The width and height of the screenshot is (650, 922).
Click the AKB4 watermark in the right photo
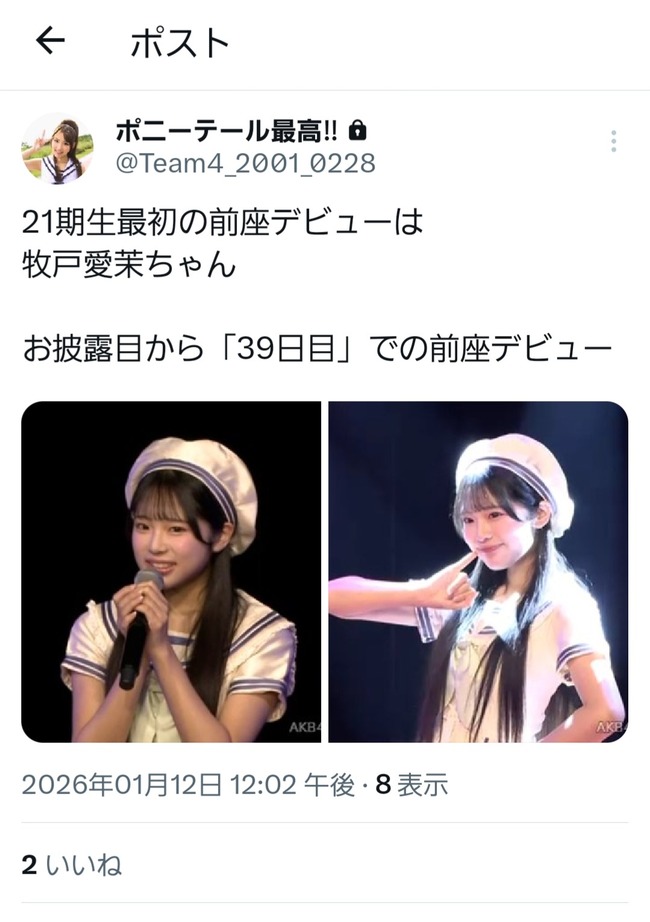click(x=612, y=727)
